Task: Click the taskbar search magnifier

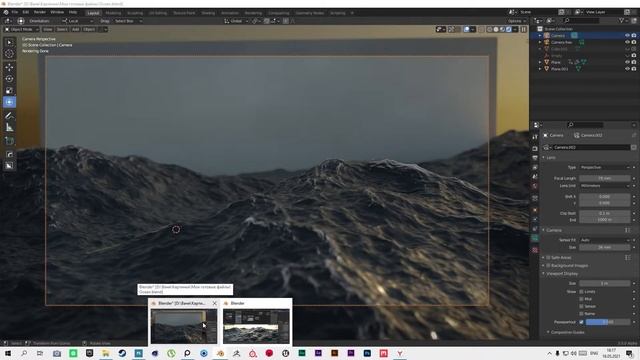Action: [x=24, y=353]
